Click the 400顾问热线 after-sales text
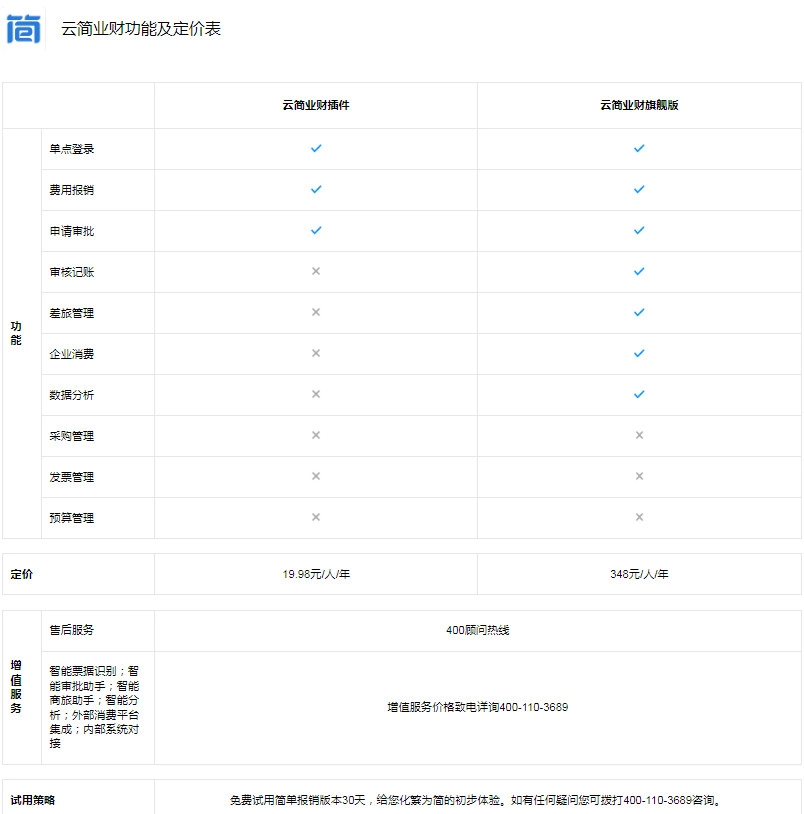Screen dimensions: 804x814 (x=477, y=630)
